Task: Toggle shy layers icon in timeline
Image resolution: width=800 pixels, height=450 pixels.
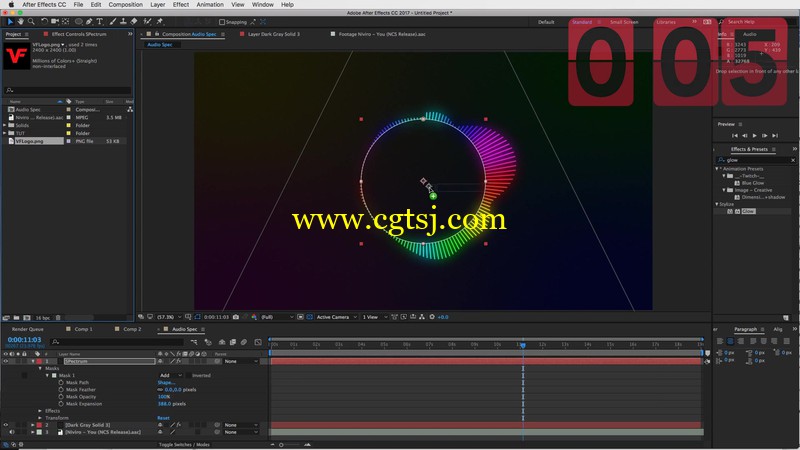Action: pyautogui.click(x=221, y=342)
